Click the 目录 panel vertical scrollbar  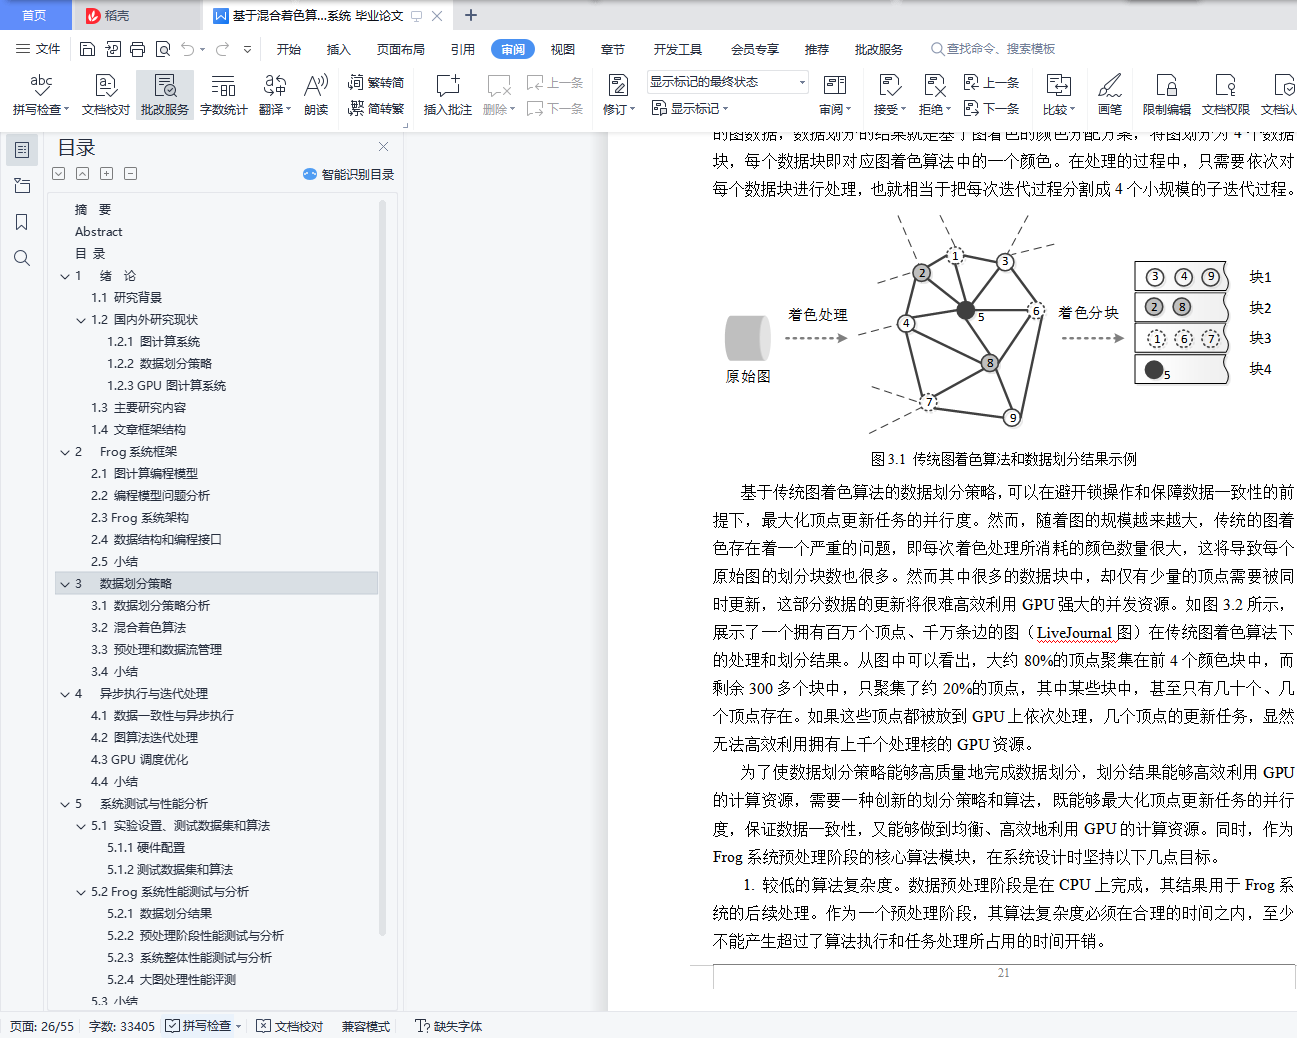pyautogui.click(x=382, y=567)
